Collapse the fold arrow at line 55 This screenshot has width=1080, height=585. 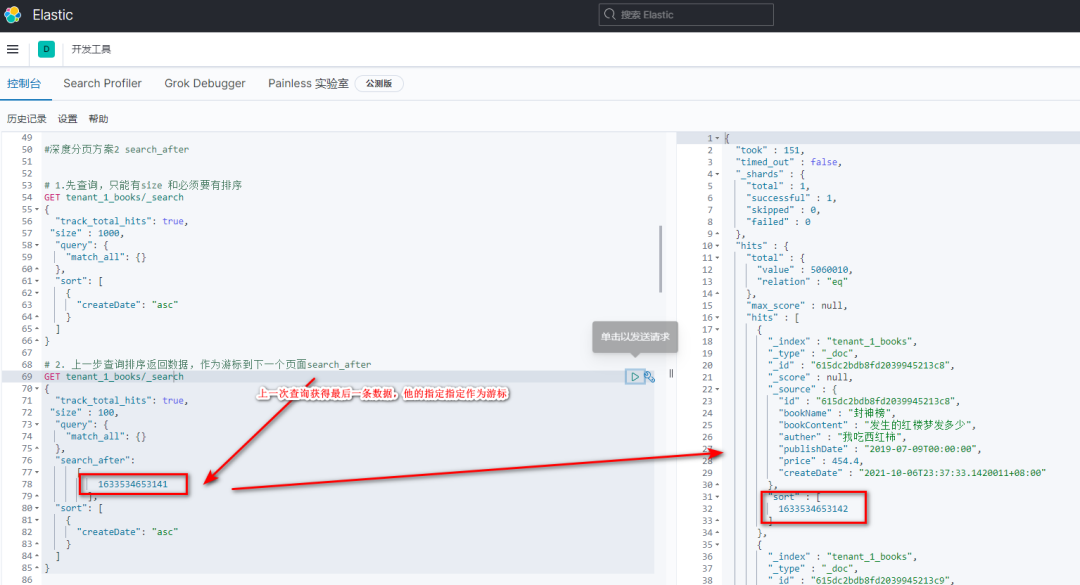[37, 209]
